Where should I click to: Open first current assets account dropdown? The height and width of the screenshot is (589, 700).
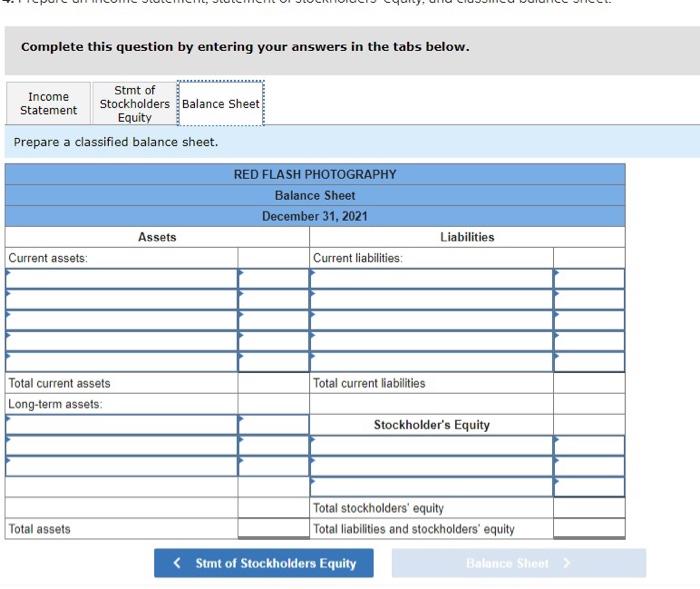coord(121,279)
